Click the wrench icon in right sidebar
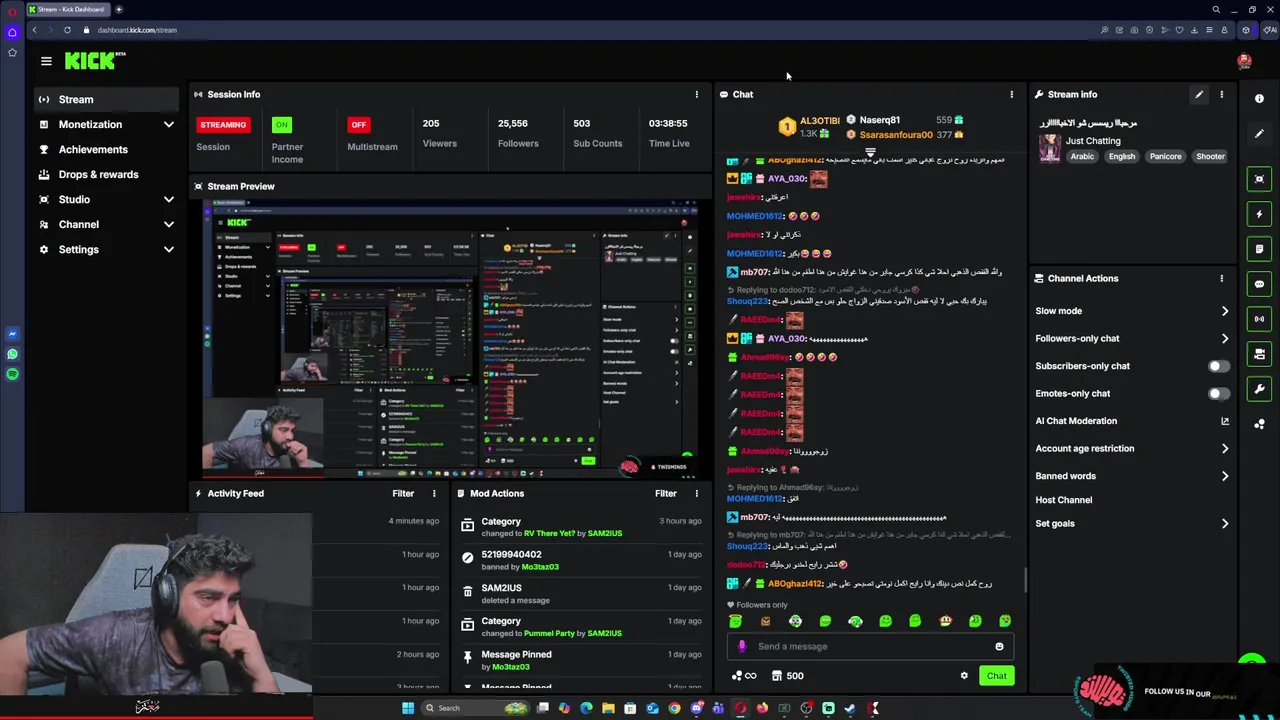Viewport: 1280px width, 720px height. [1259, 389]
